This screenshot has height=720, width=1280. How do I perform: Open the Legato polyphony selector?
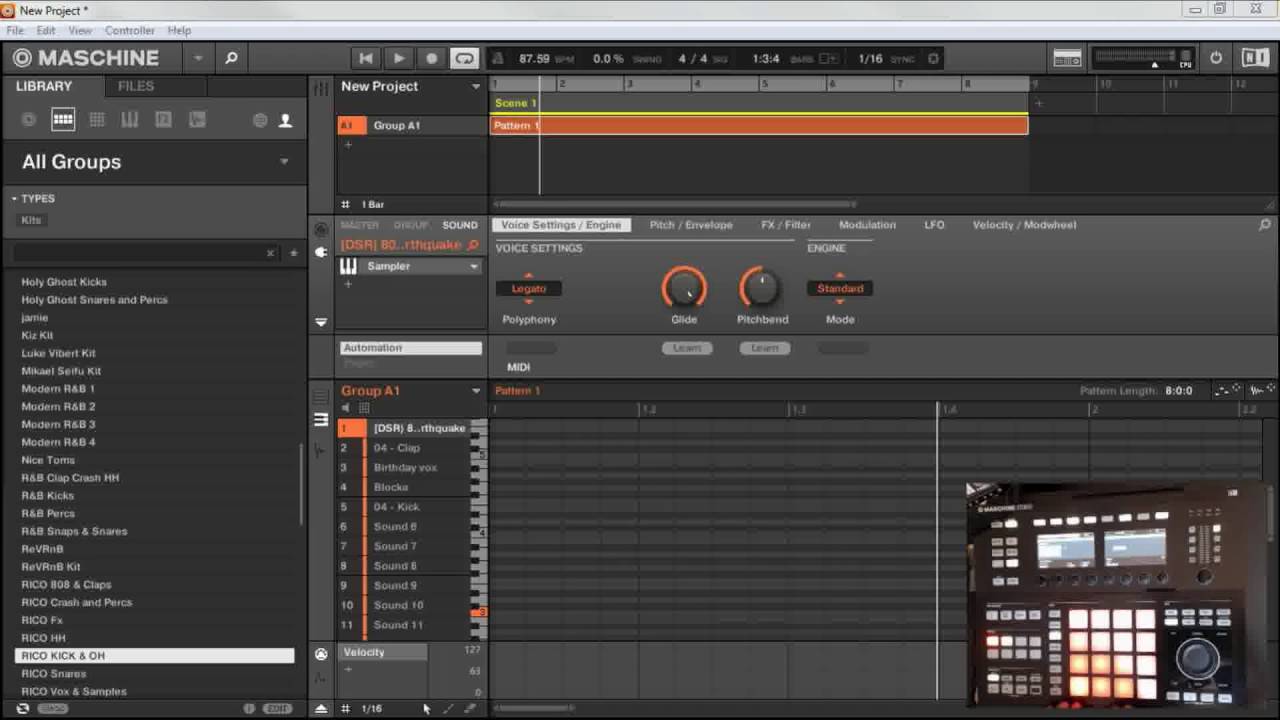(529, 288)
